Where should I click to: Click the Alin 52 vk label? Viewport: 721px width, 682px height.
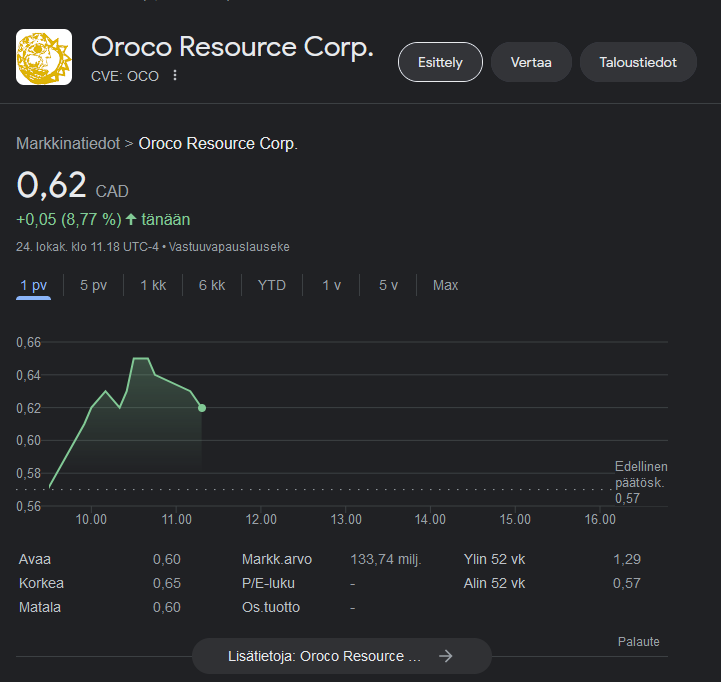(x=494, y=583)
